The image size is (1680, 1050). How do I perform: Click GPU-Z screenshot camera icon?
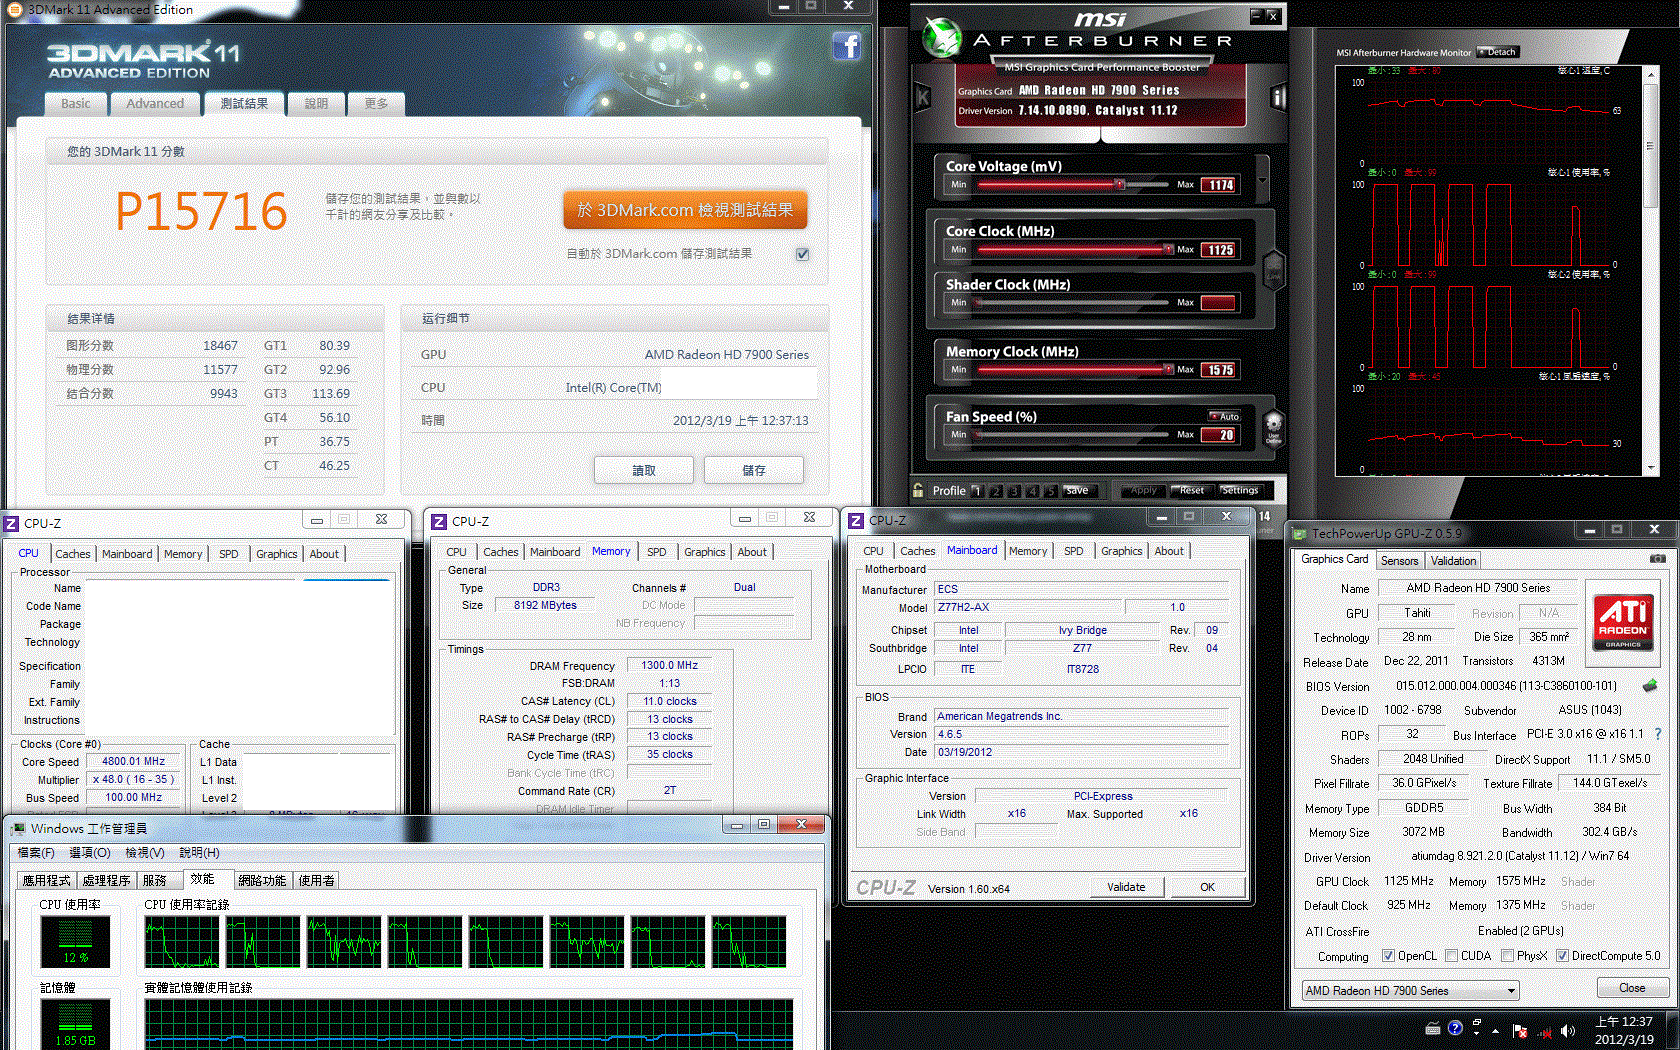click(x=1657, y=559)
